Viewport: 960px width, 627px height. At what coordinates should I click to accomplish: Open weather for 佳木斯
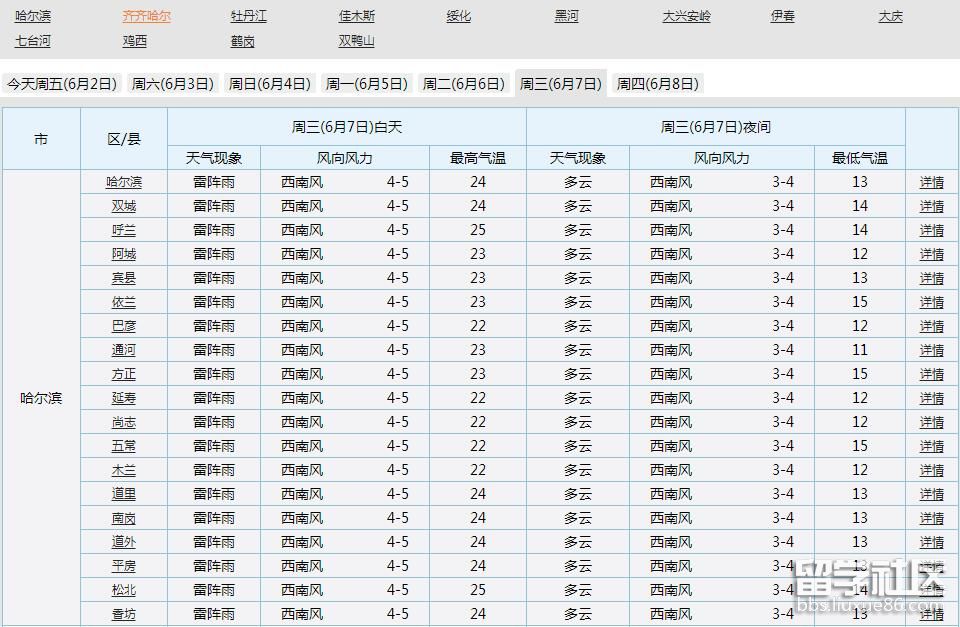coord(356,16)
